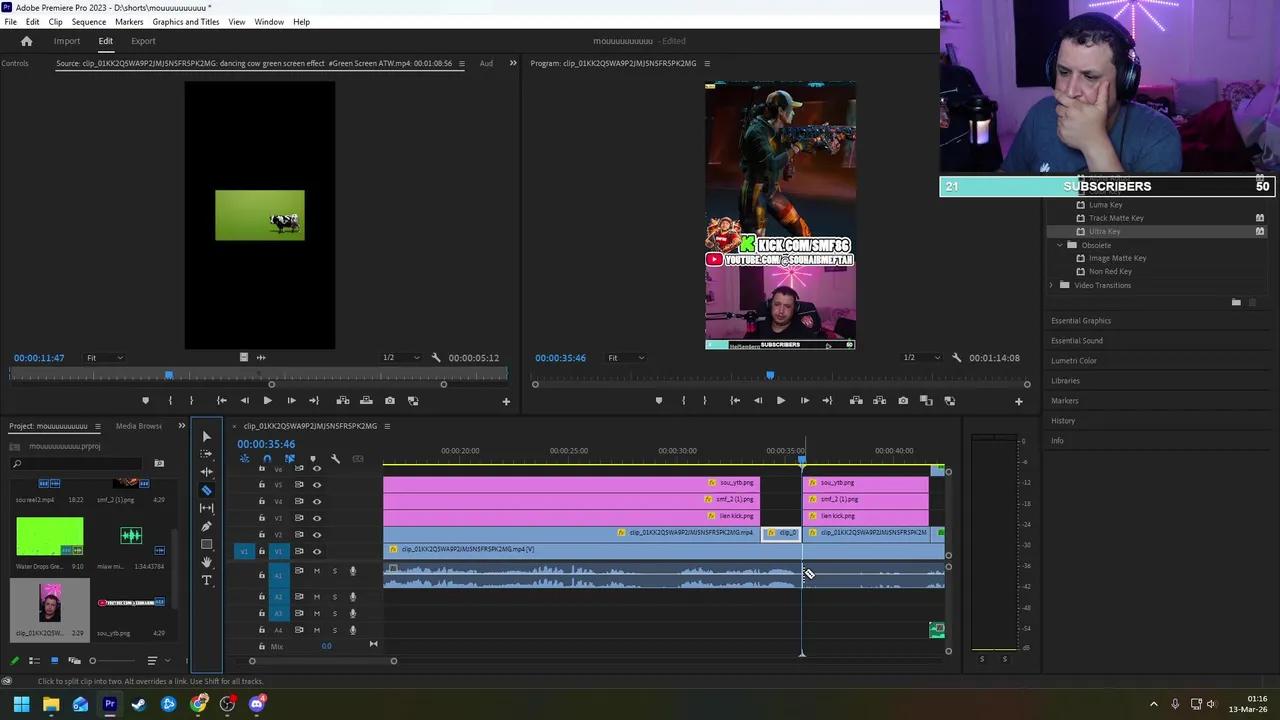Open Program monitor Fit zoom dropdown

(x=626, y=357)
